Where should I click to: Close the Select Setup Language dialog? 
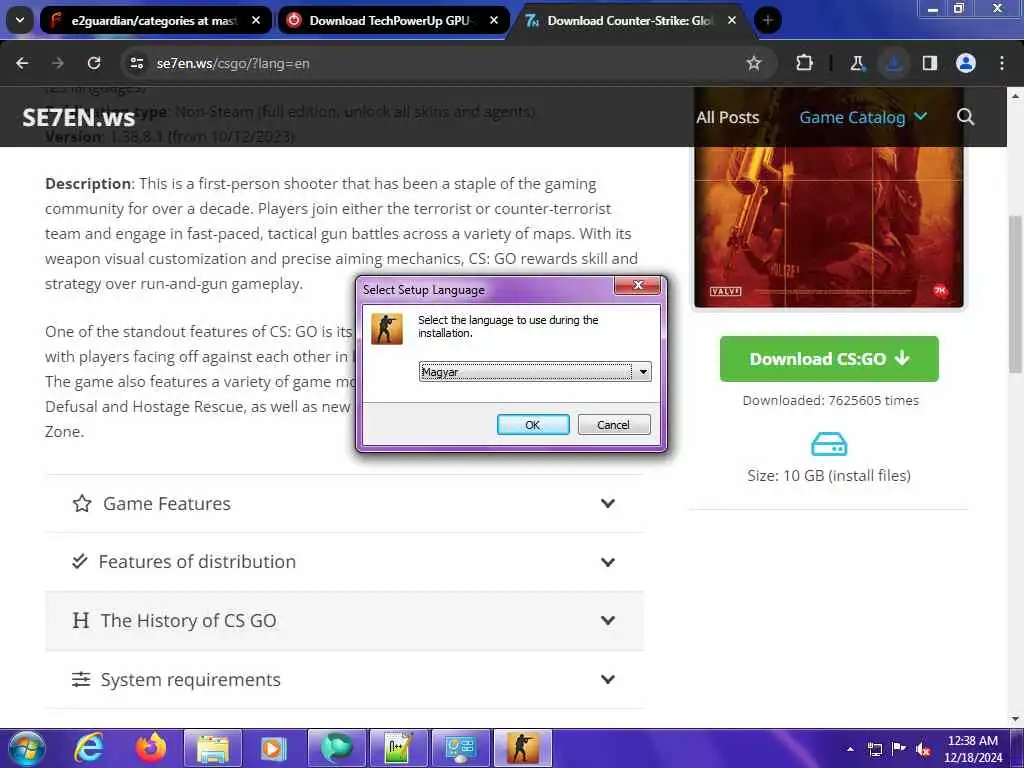click(x=637, y=285)
